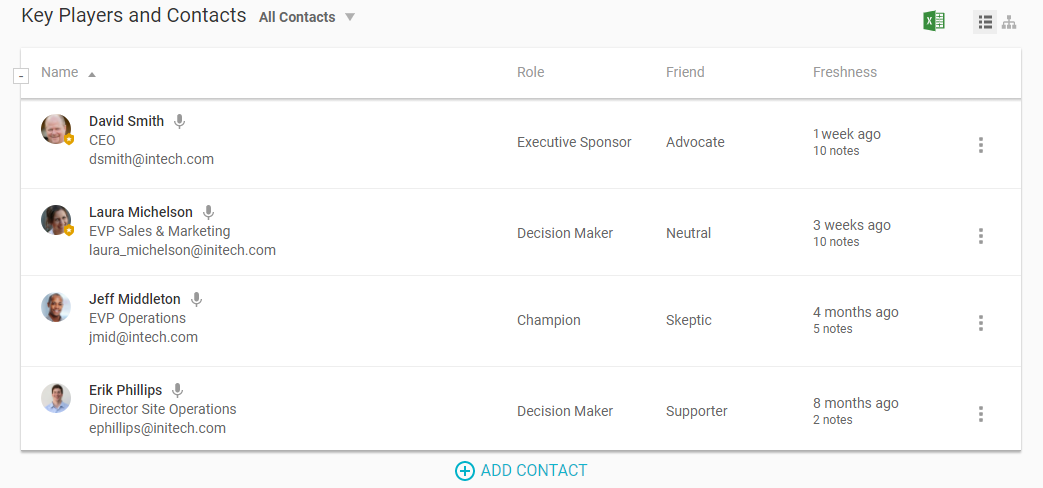
Task: Click the Role column header
Action: [x=530, y=72]
